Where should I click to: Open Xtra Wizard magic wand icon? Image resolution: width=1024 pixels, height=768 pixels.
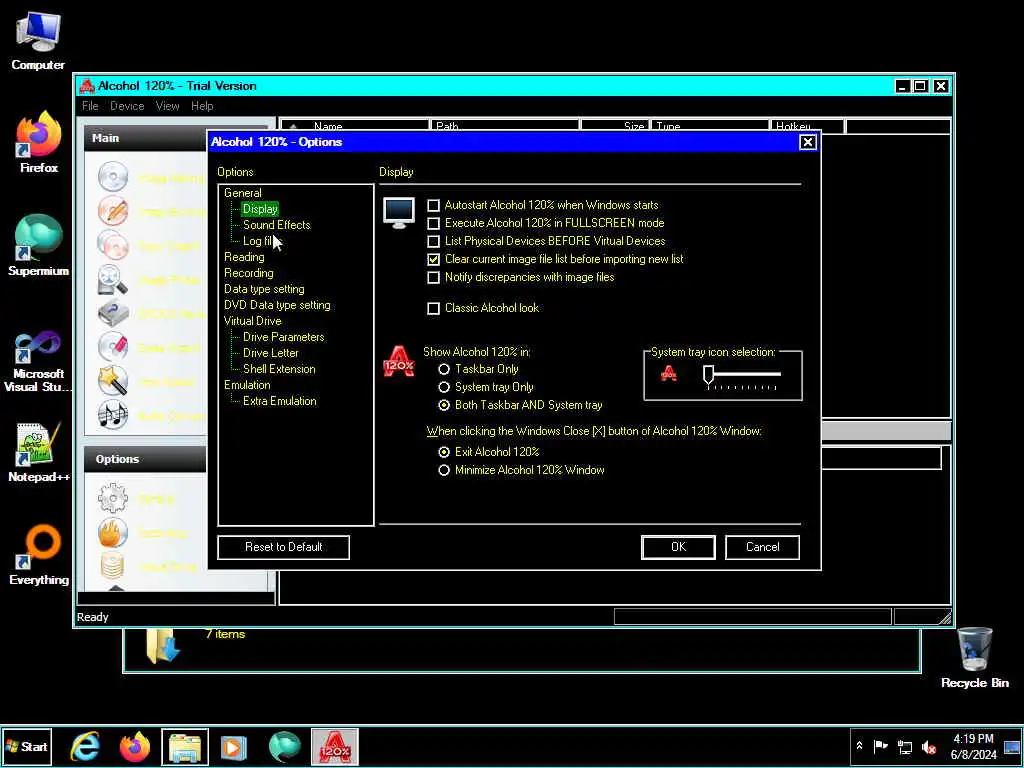pyautogui.click(x=113, y=381)
